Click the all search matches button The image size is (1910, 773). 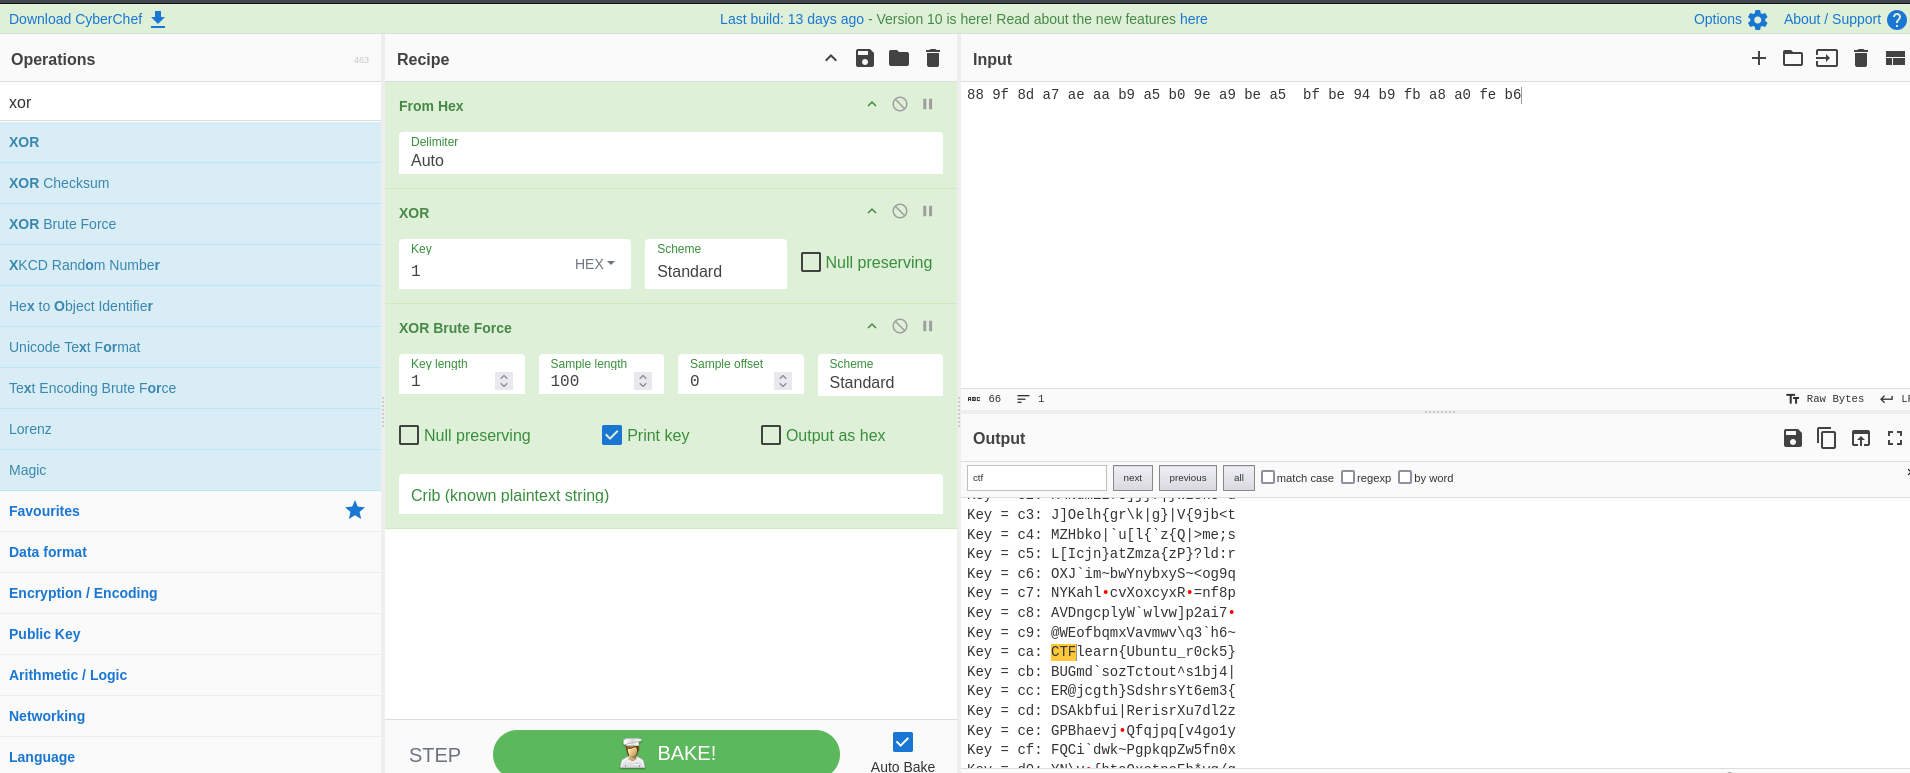1238,478
